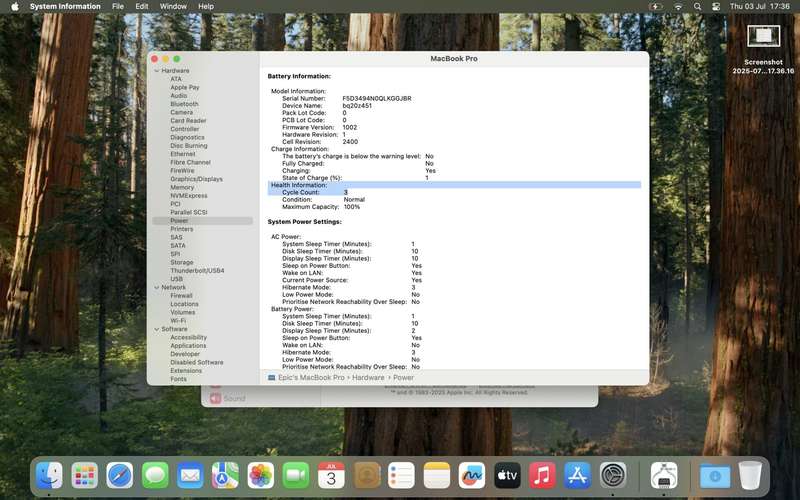Select Card Reader in the sidebar

[x=188, y=120]
